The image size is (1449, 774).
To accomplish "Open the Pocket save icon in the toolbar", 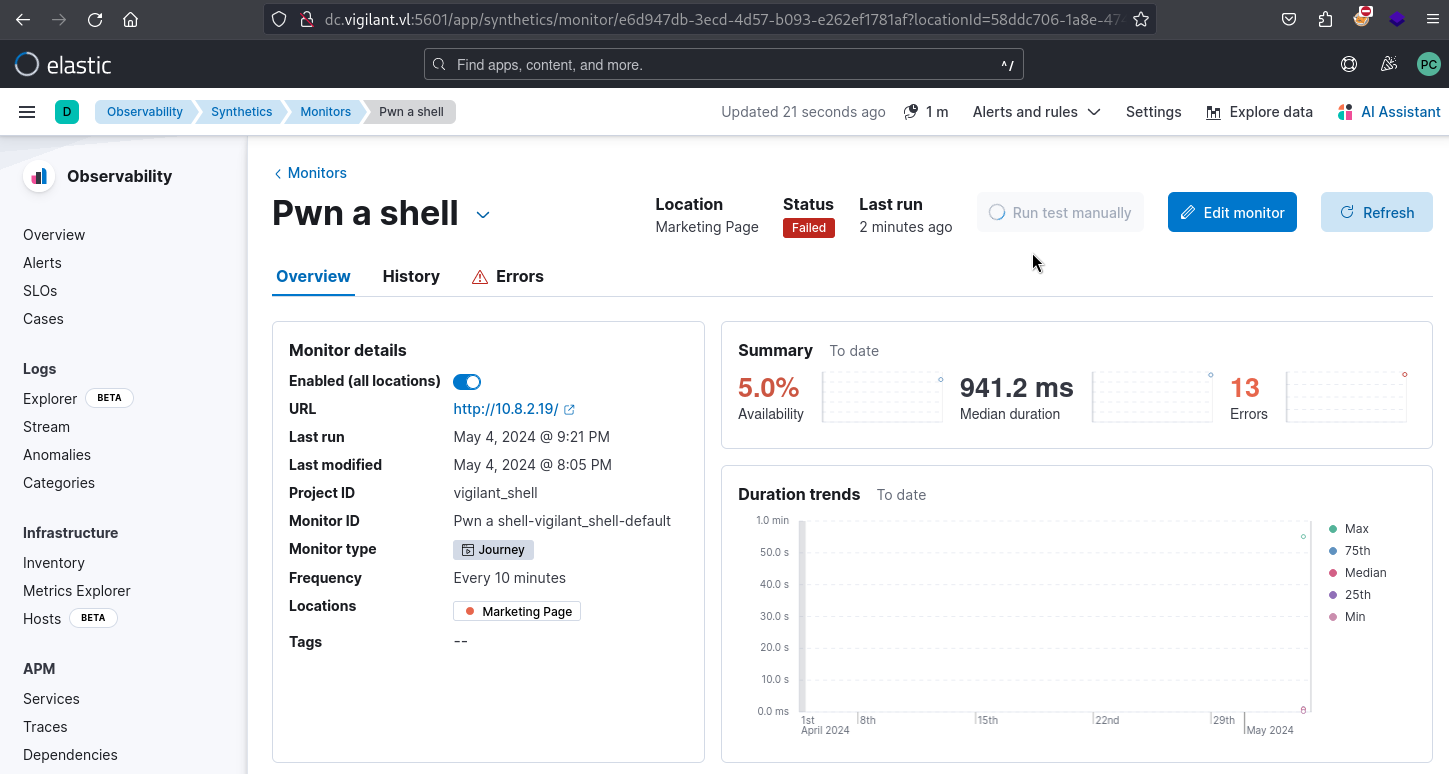I will (1290, 19).
